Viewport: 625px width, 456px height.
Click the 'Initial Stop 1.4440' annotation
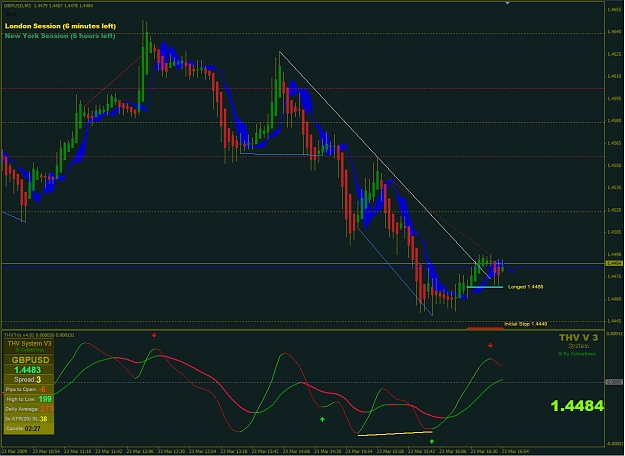525,324
